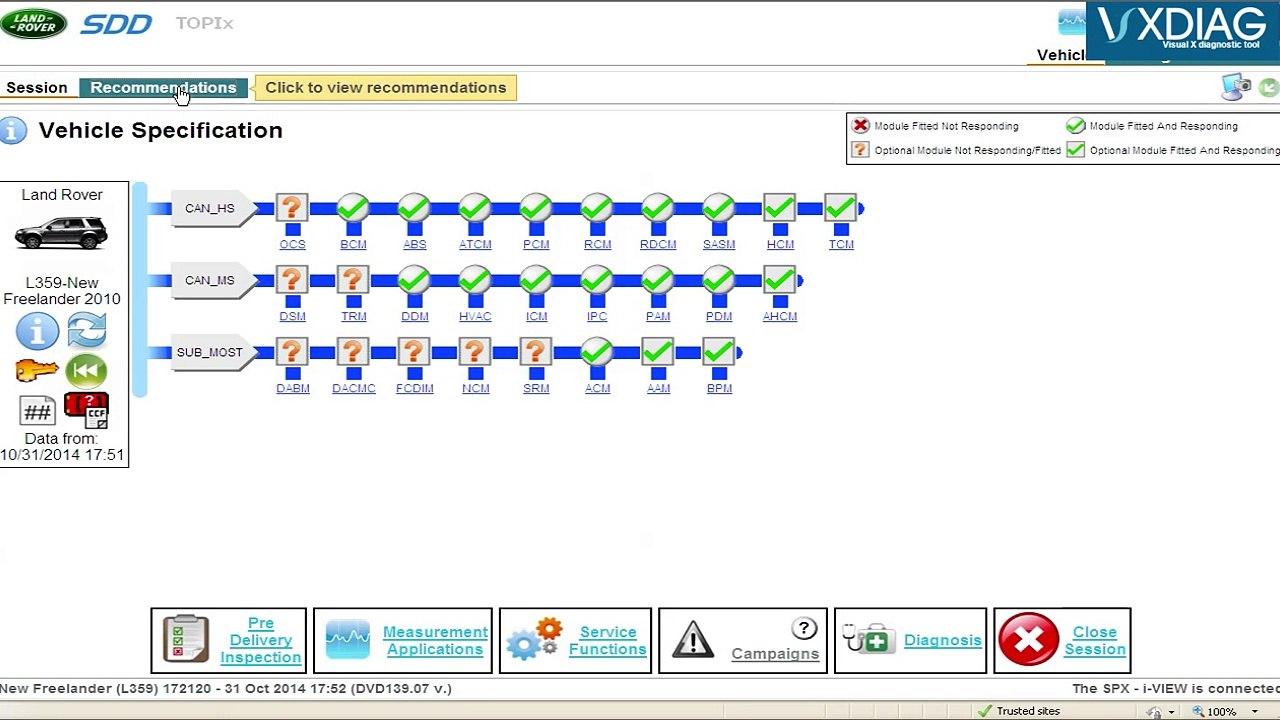
Task: Click the orange key icon
Action: click(37, 372)
